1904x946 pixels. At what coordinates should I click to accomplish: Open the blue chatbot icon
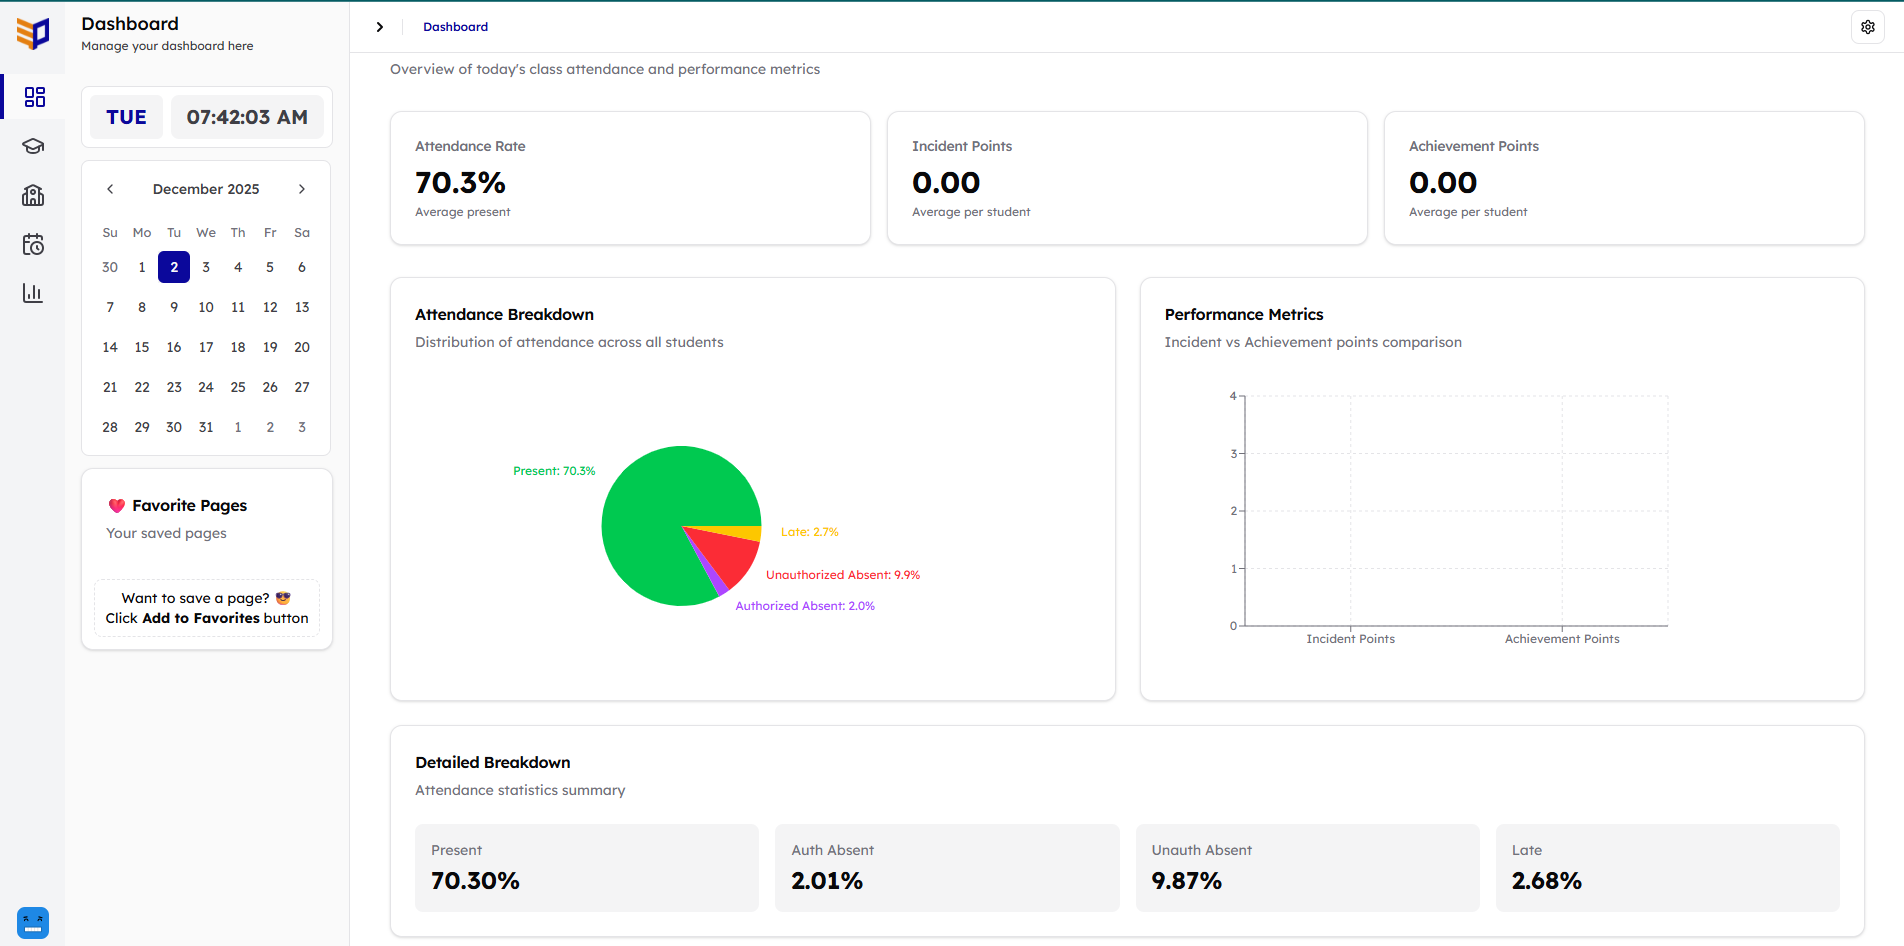tap(33, 922)
